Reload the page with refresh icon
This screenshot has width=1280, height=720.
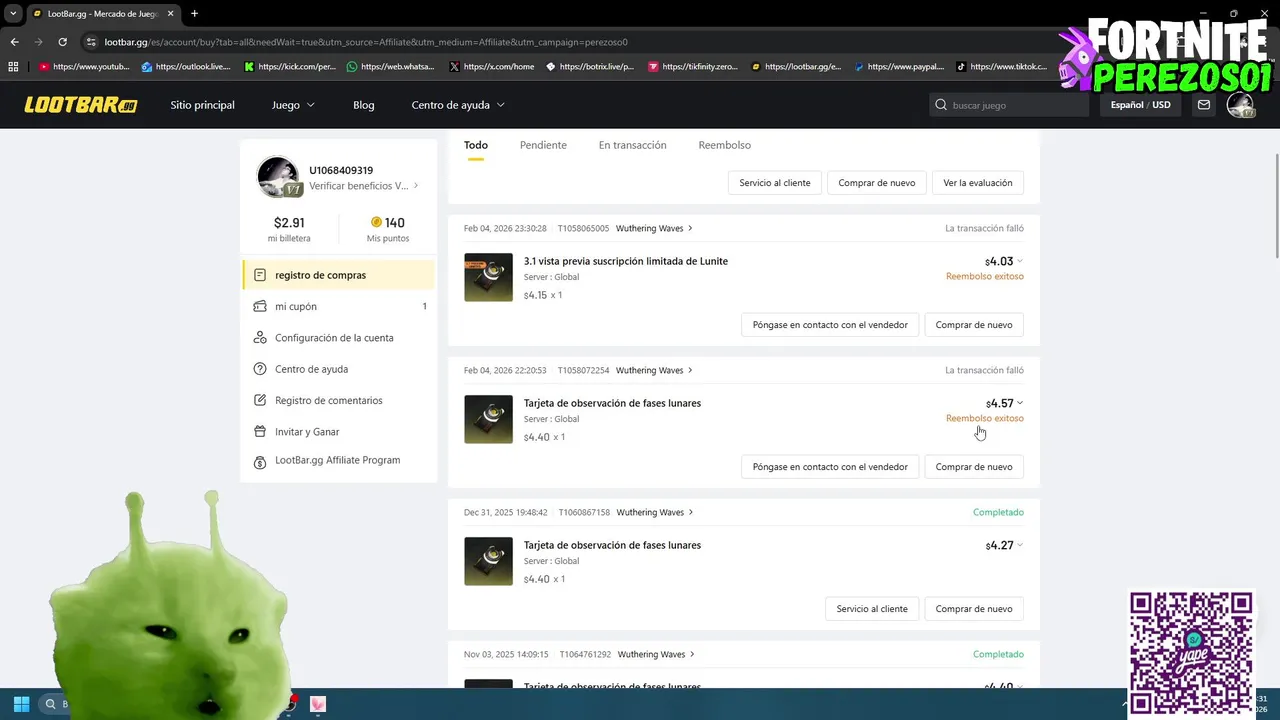tap(62, 42)
